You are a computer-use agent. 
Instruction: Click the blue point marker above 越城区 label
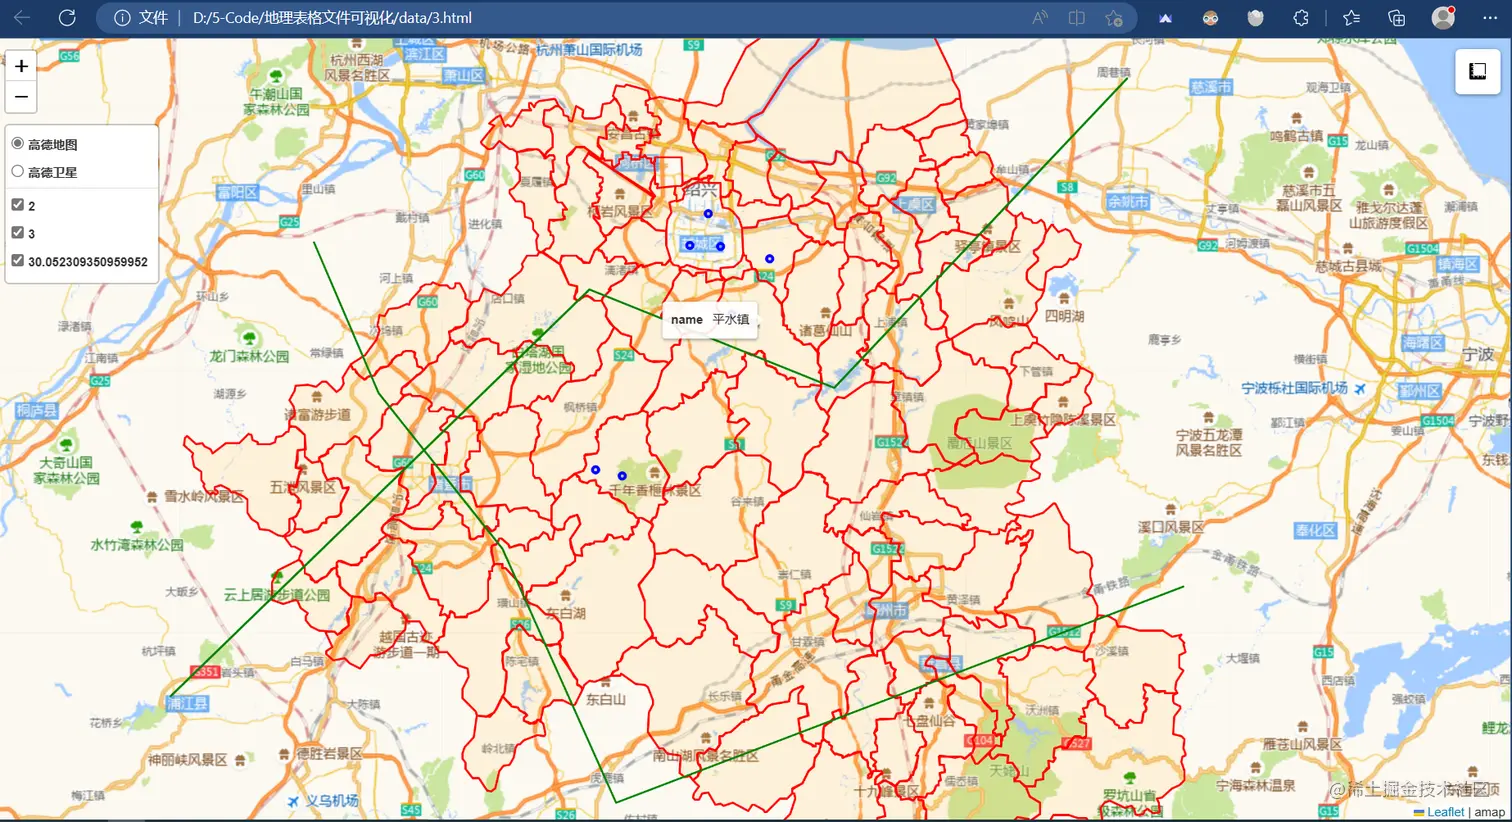708,214
